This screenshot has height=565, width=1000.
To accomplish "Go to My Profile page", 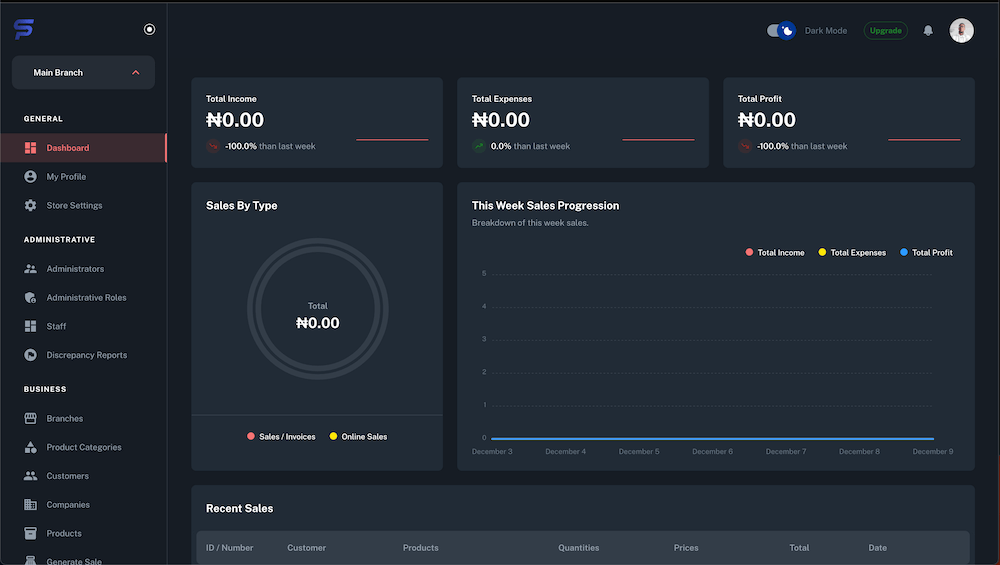I will [x=66, y=177].
